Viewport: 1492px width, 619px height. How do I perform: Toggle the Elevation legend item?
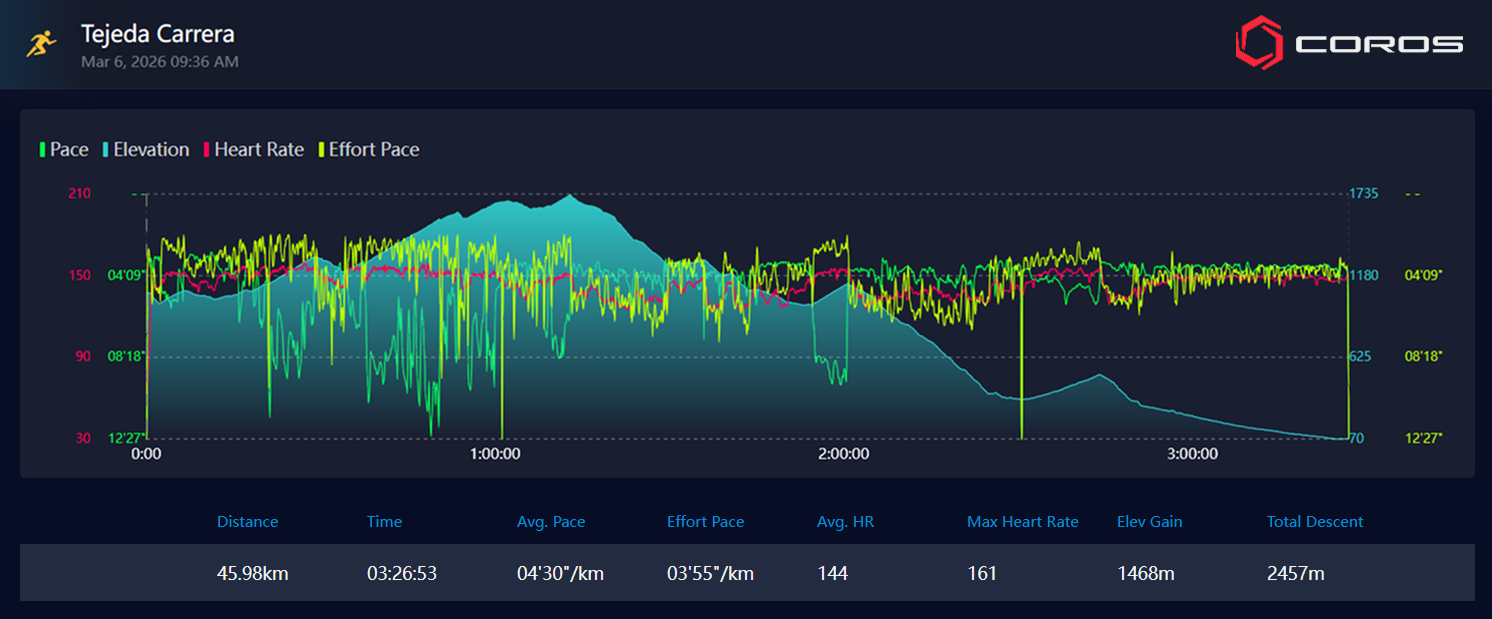pyautogui.click(x=151, y=150)
